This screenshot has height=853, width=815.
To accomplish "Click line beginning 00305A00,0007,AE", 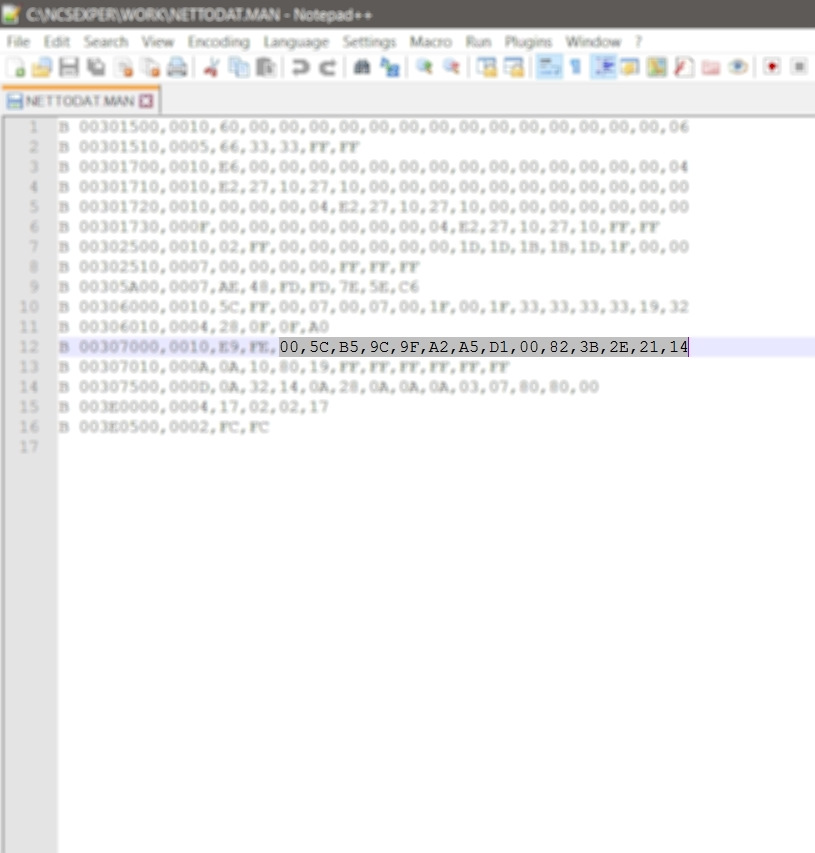I will (x=239, y=287).
